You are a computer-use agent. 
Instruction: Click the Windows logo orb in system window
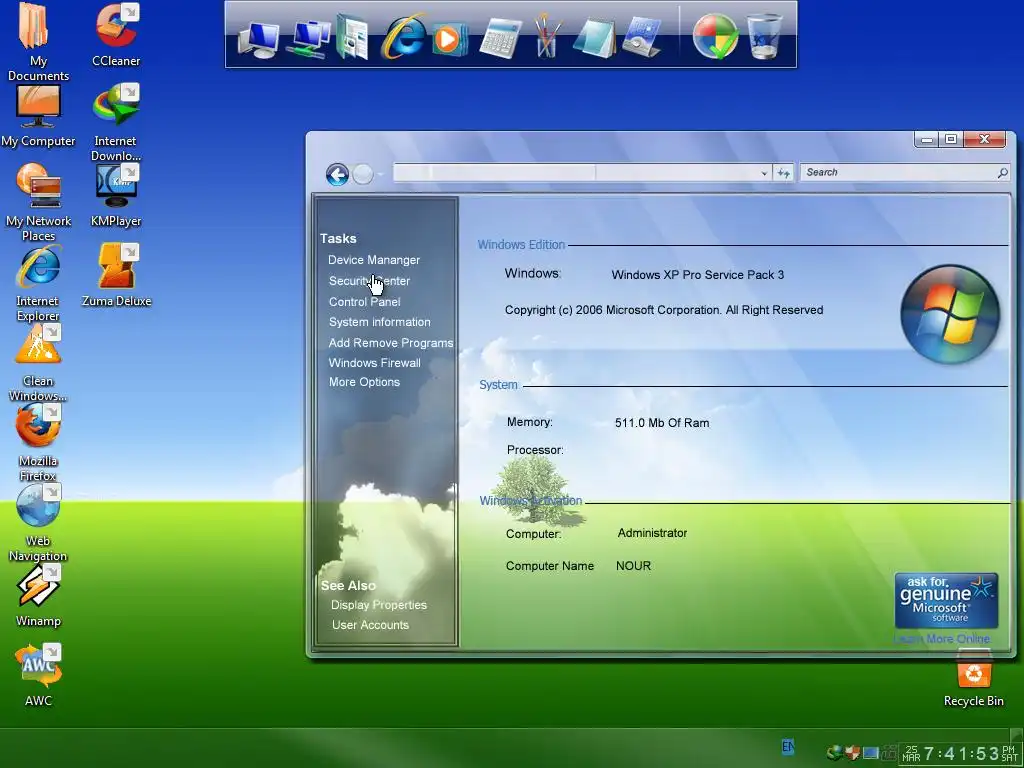(950, 314)
